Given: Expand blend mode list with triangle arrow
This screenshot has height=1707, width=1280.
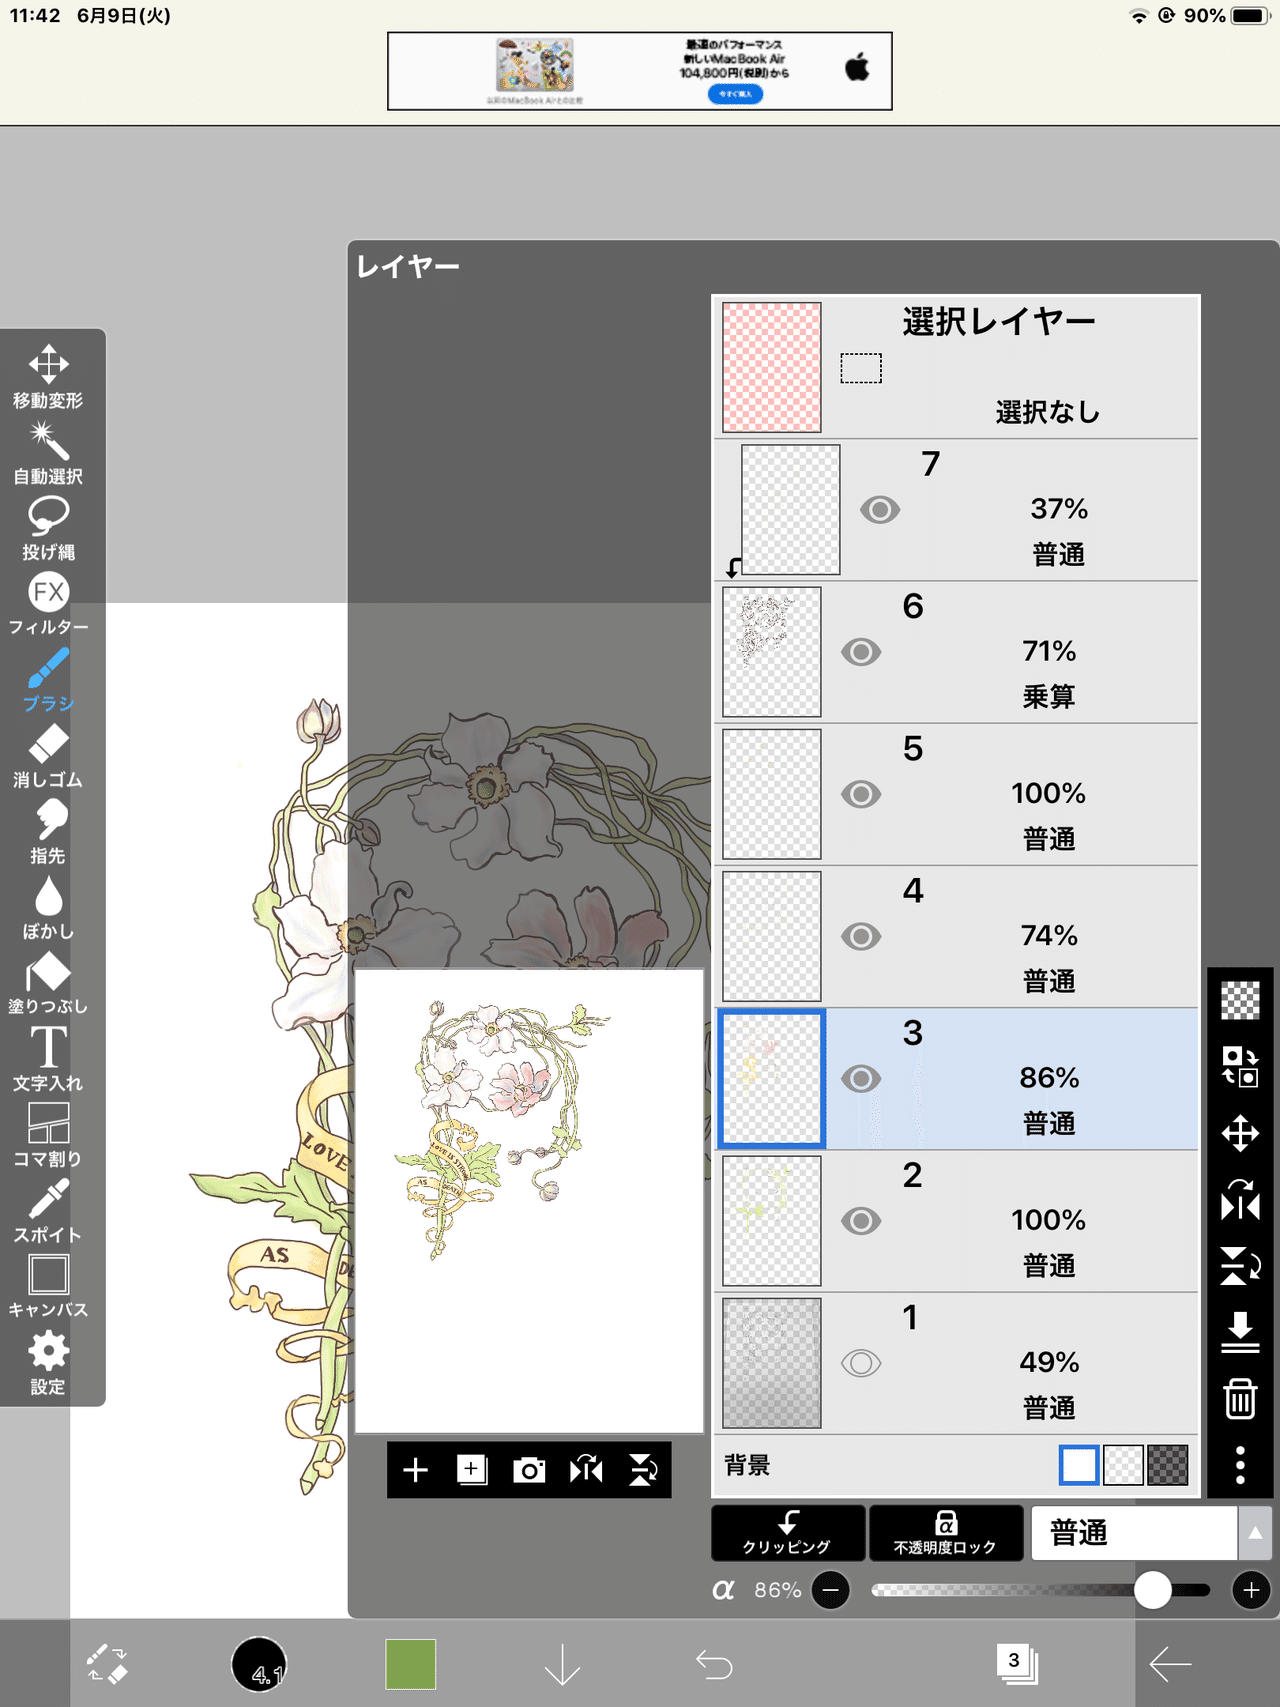Looking at the screenshot, I should coord(1255,1532).
